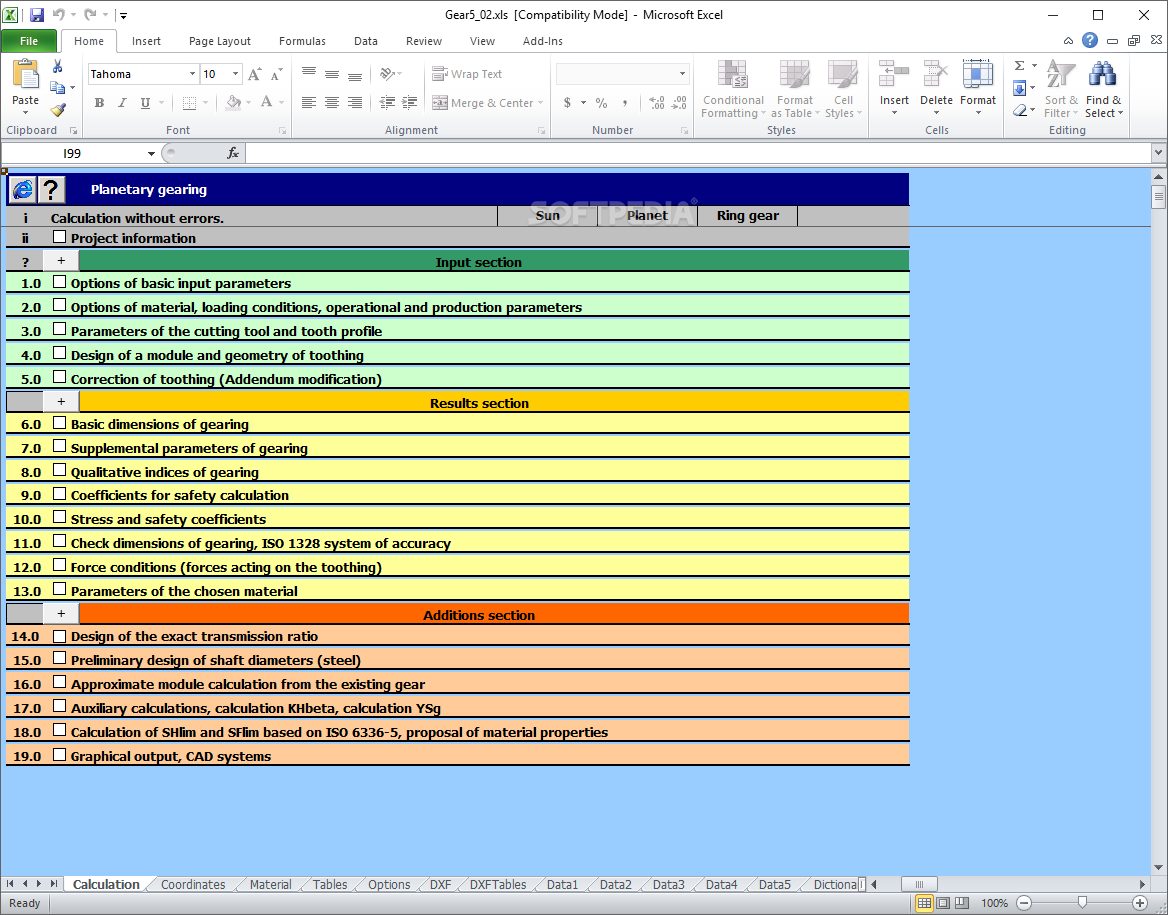Click the Decrease Decimal icon

coord(679,103)
